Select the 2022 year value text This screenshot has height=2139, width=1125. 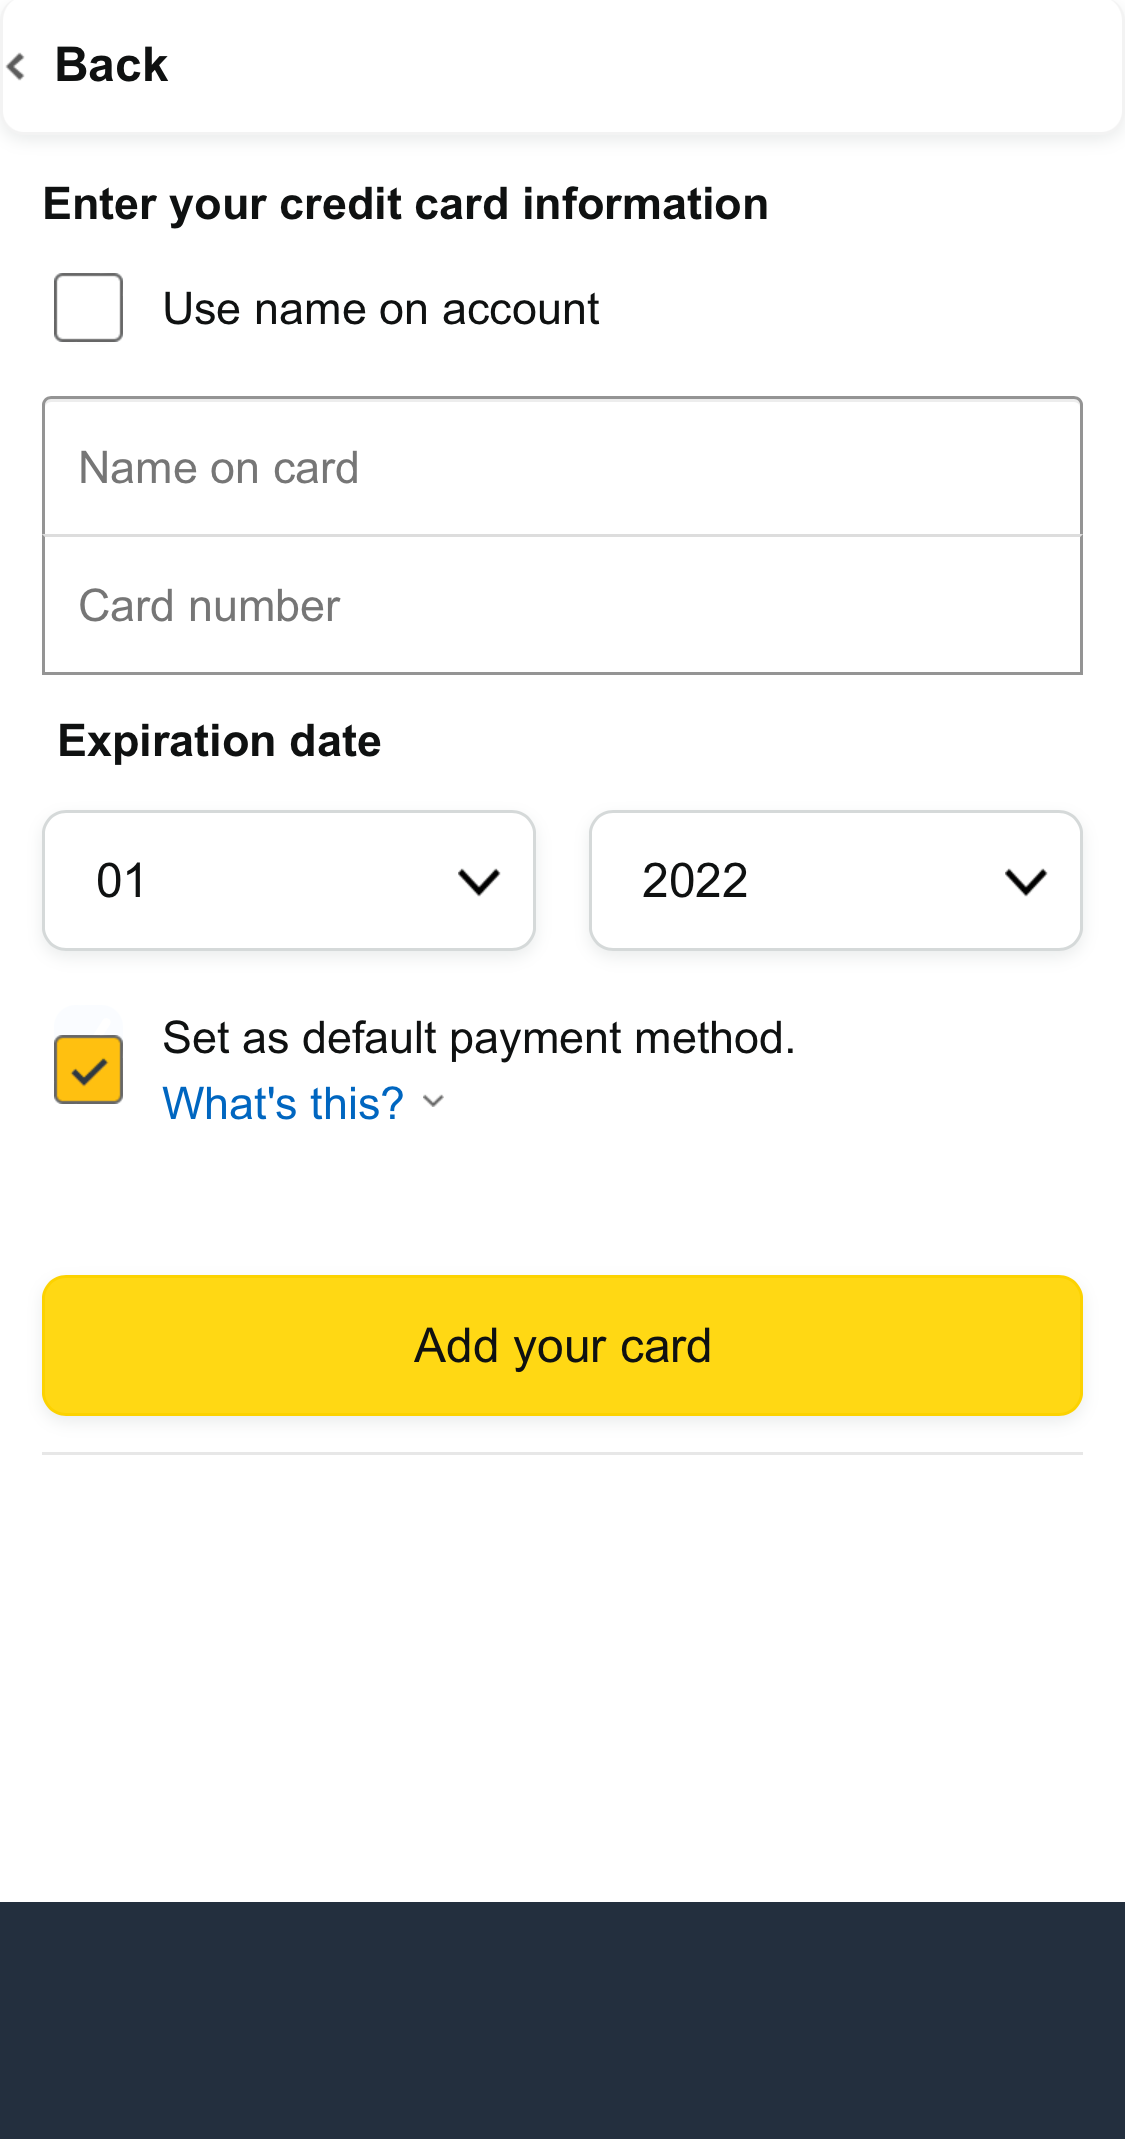pos(696,880)
